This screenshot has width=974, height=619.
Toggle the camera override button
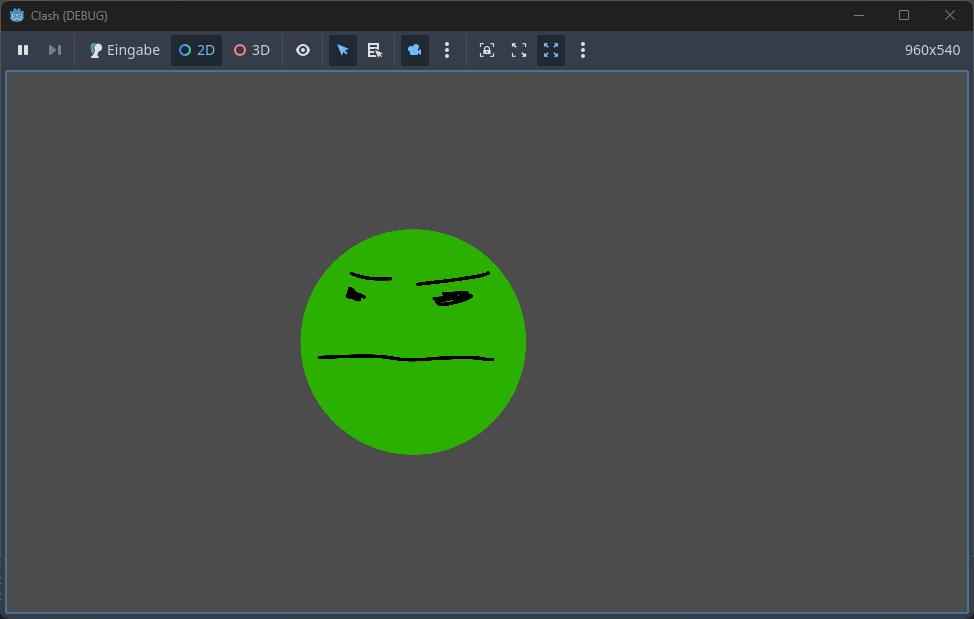point(415,50)
